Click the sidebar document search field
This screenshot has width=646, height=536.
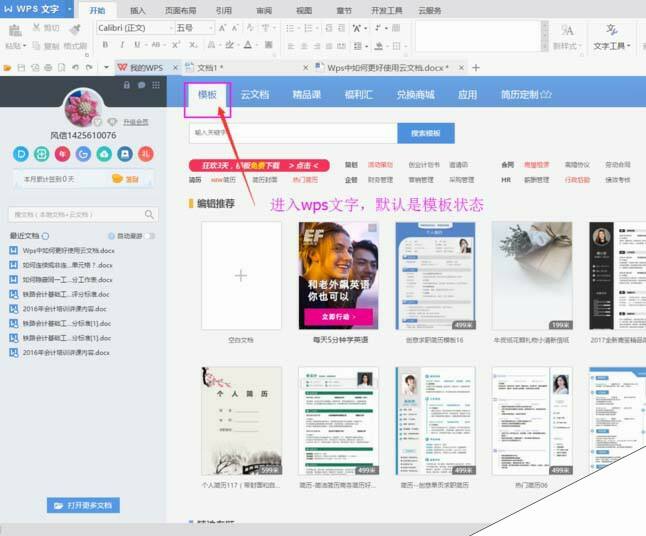pyautogui.click(x=83, y=214)
